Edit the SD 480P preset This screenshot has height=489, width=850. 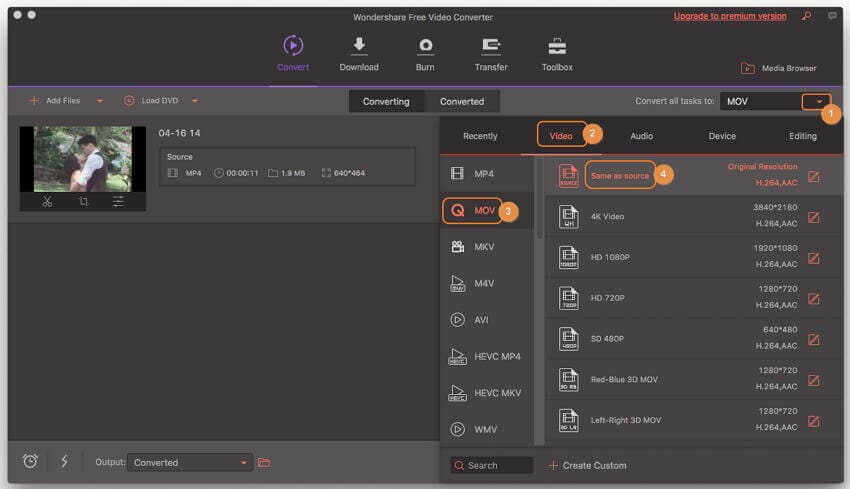click(x=814, y=340)
